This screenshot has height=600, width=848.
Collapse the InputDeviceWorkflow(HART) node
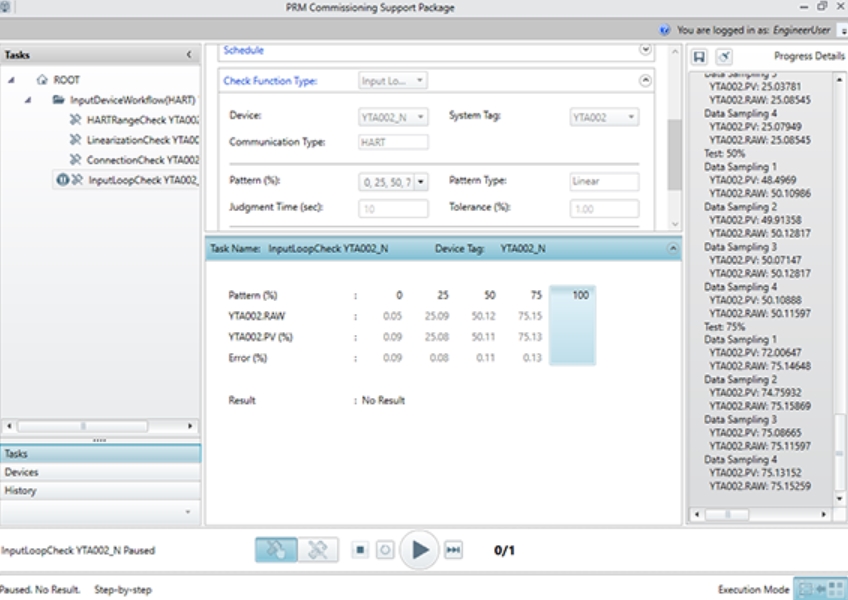coord(28,100)
